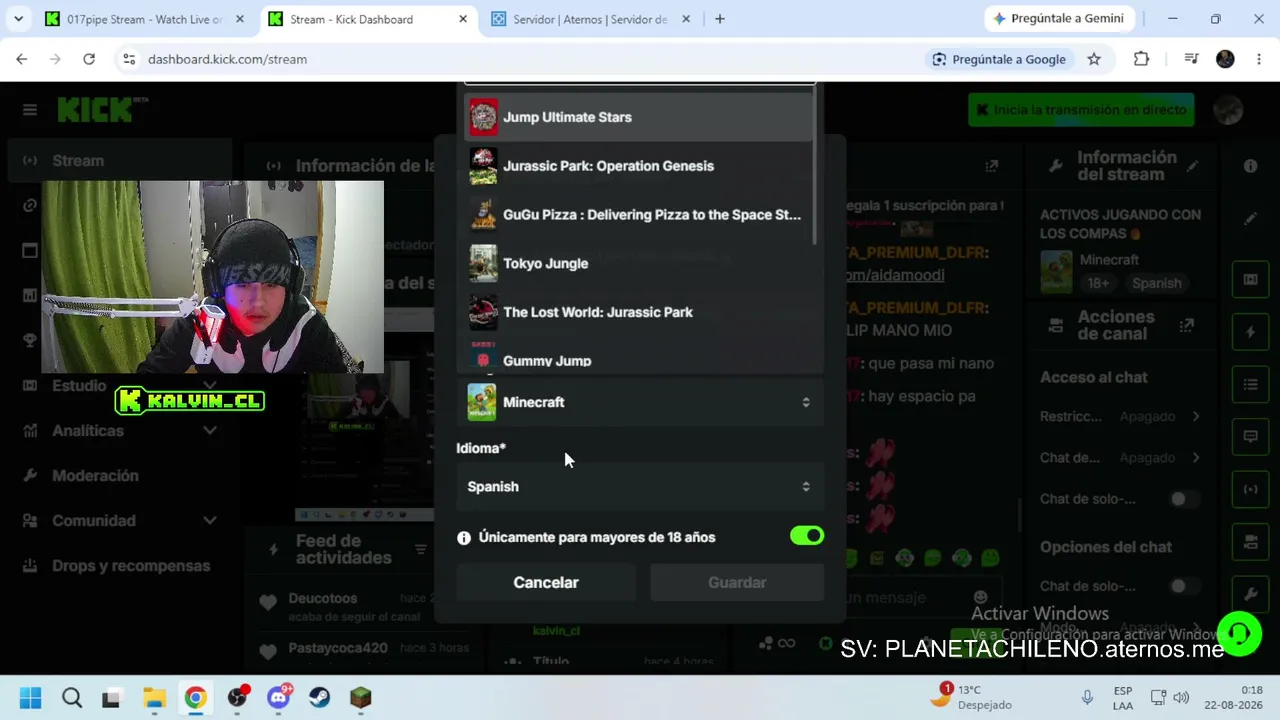Open File Explorer from the taskbar
Viewport: 1280px width, 720px height.
click(154, 698)
